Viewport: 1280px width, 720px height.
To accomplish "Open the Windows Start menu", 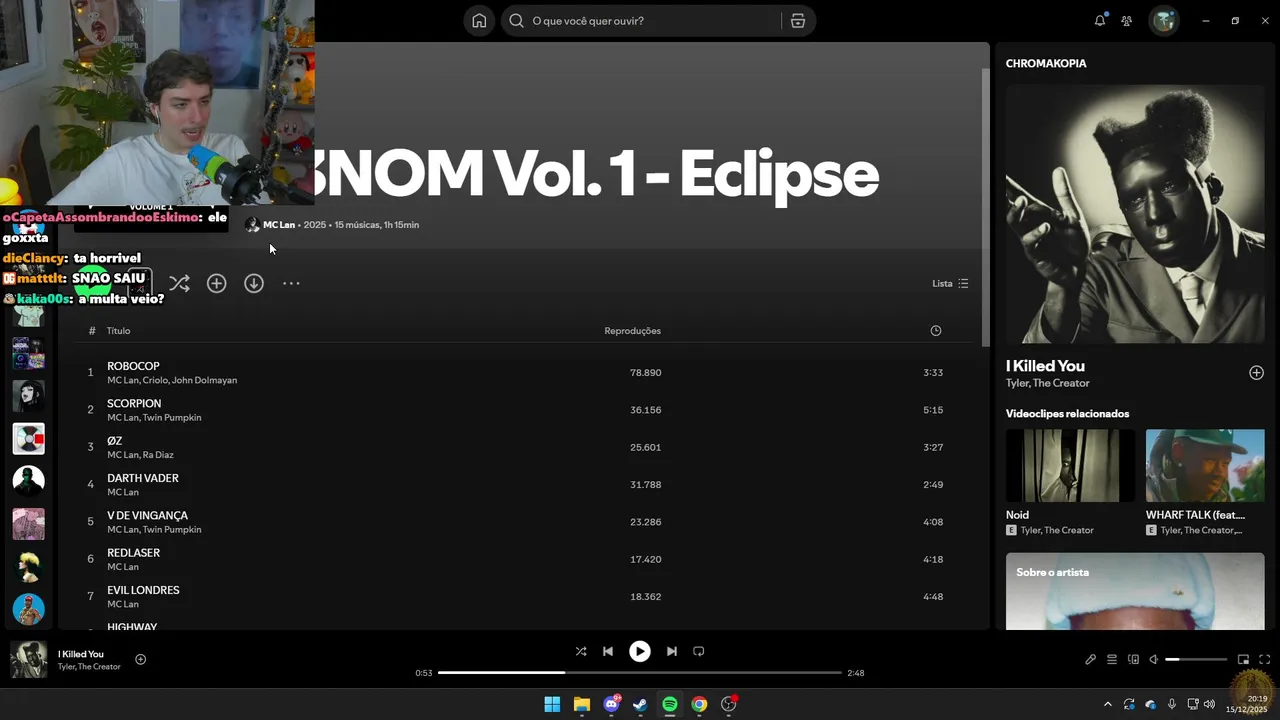I will (552, 704).
